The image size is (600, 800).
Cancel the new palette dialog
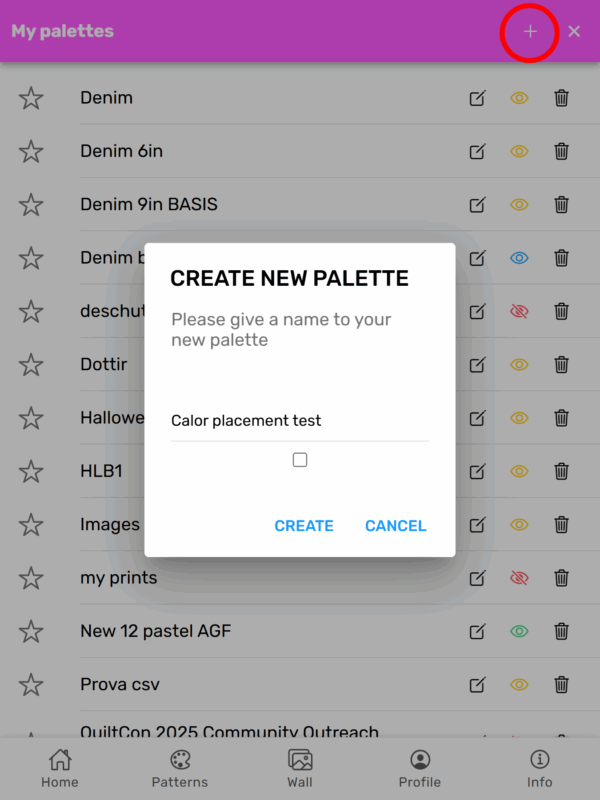click(395, 526)
